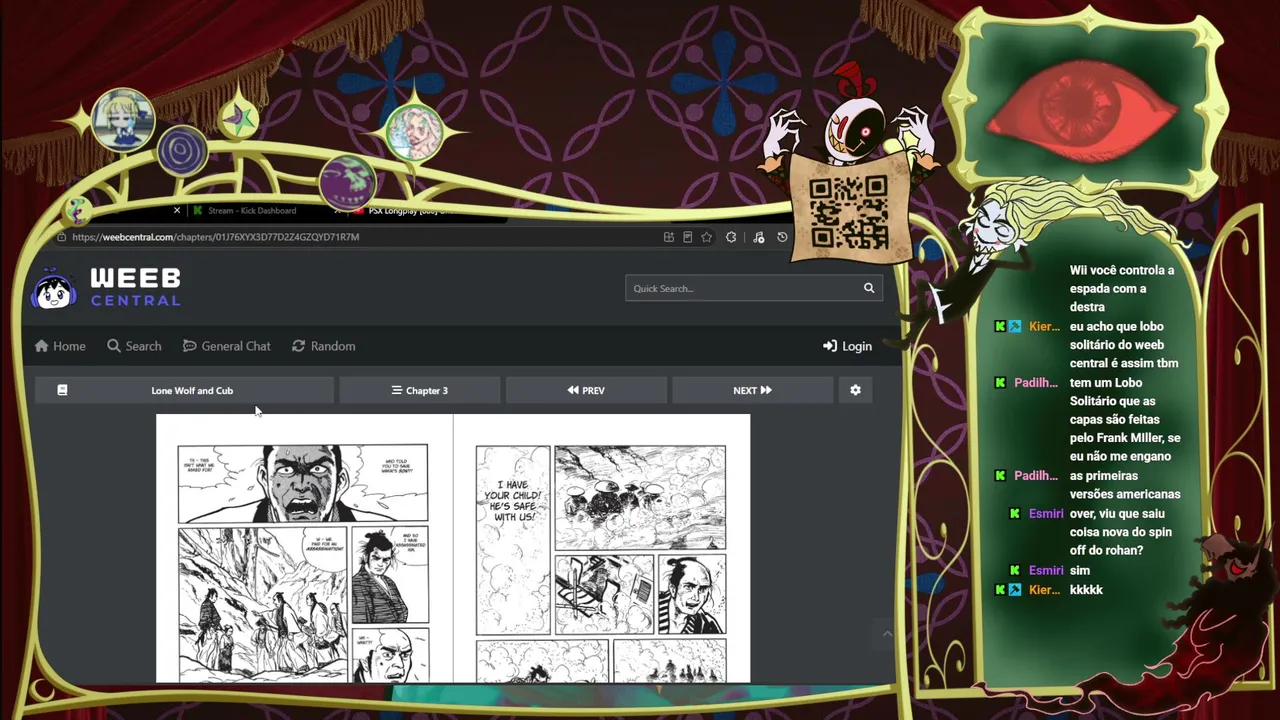
Task: Click the crescent moon star avatar bubble
Action: click(239, 118)
